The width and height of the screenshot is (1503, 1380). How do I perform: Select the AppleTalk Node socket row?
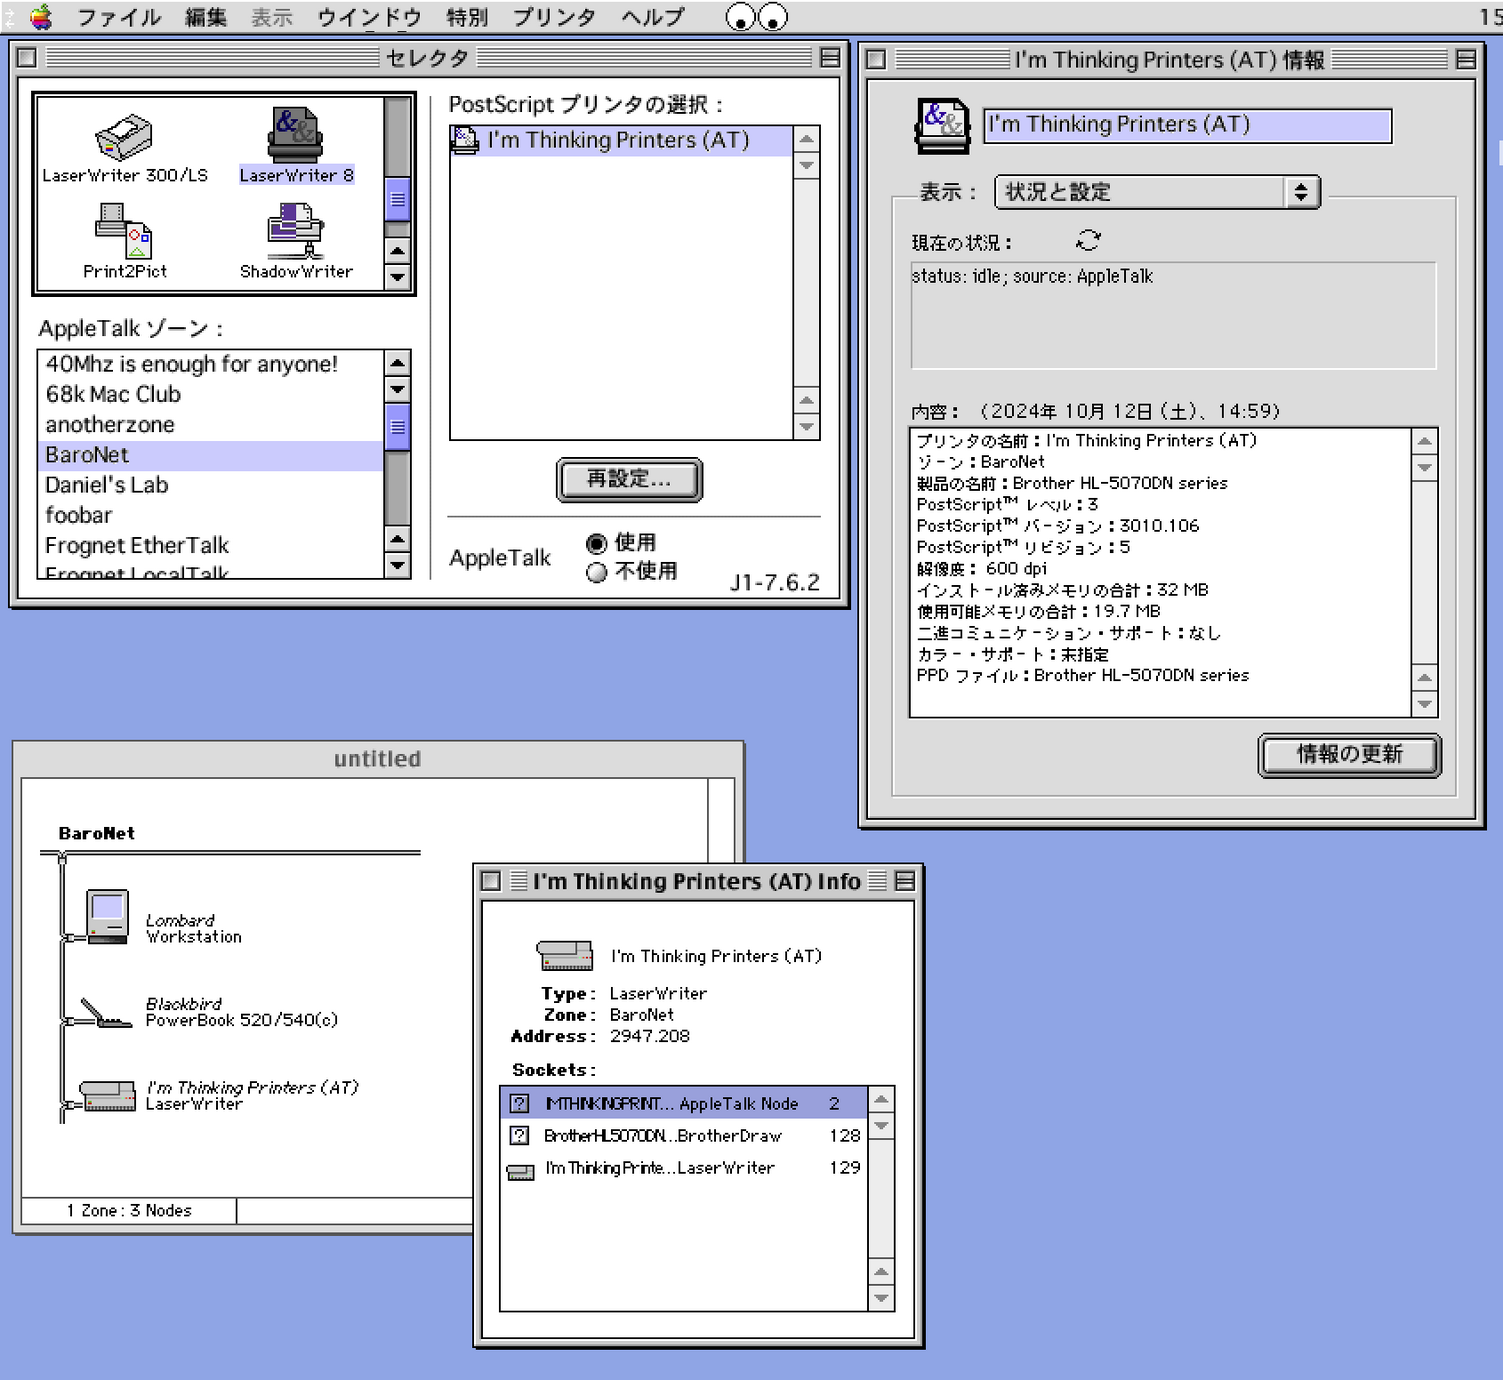(x=684, y=1103)
